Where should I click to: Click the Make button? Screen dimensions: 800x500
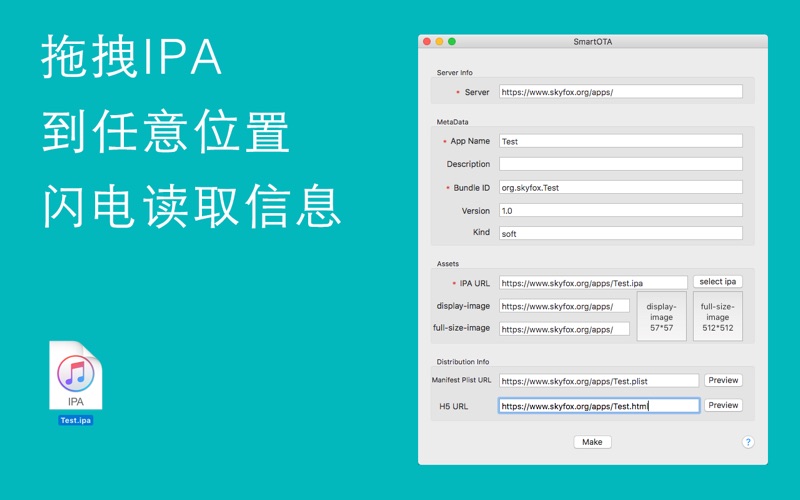coord(592,442)
